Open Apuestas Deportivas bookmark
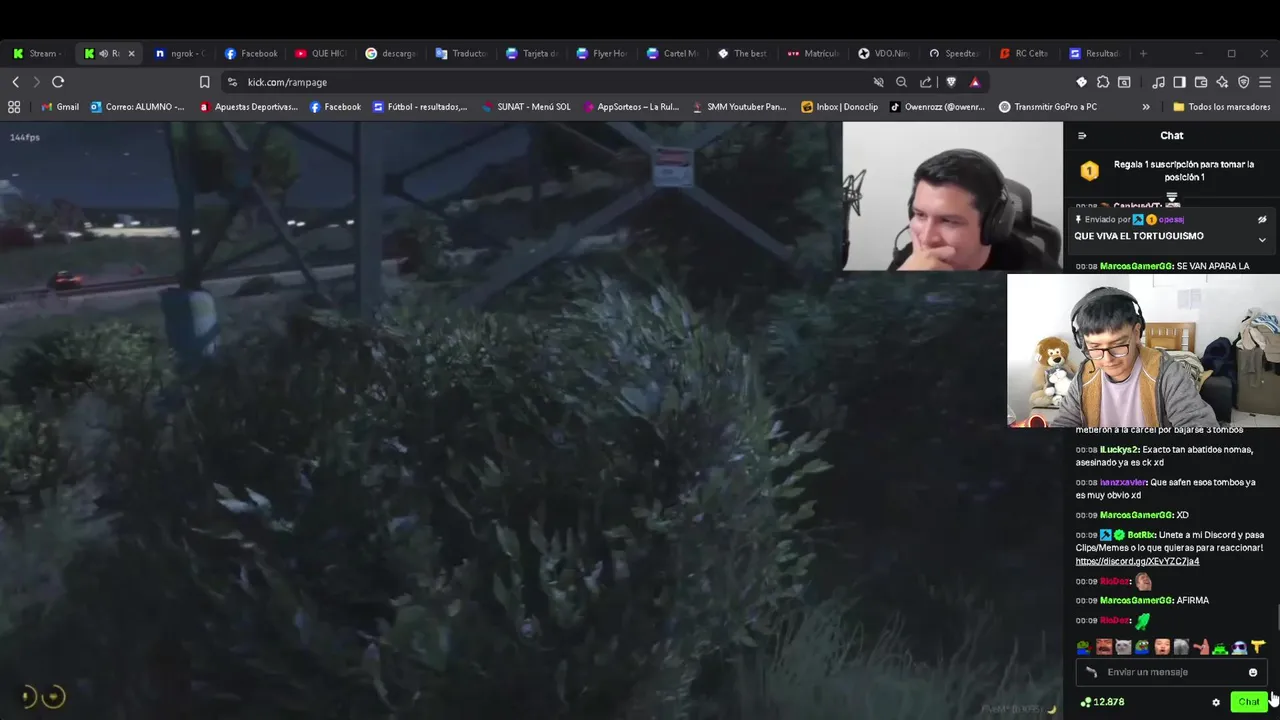The image size is (1280, 720). (248, 107)
